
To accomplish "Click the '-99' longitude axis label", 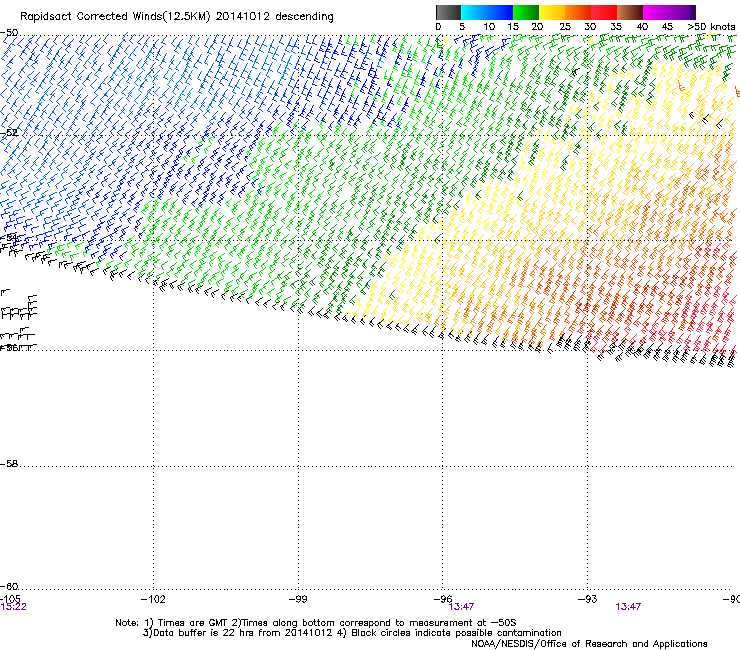I will 298,599.
